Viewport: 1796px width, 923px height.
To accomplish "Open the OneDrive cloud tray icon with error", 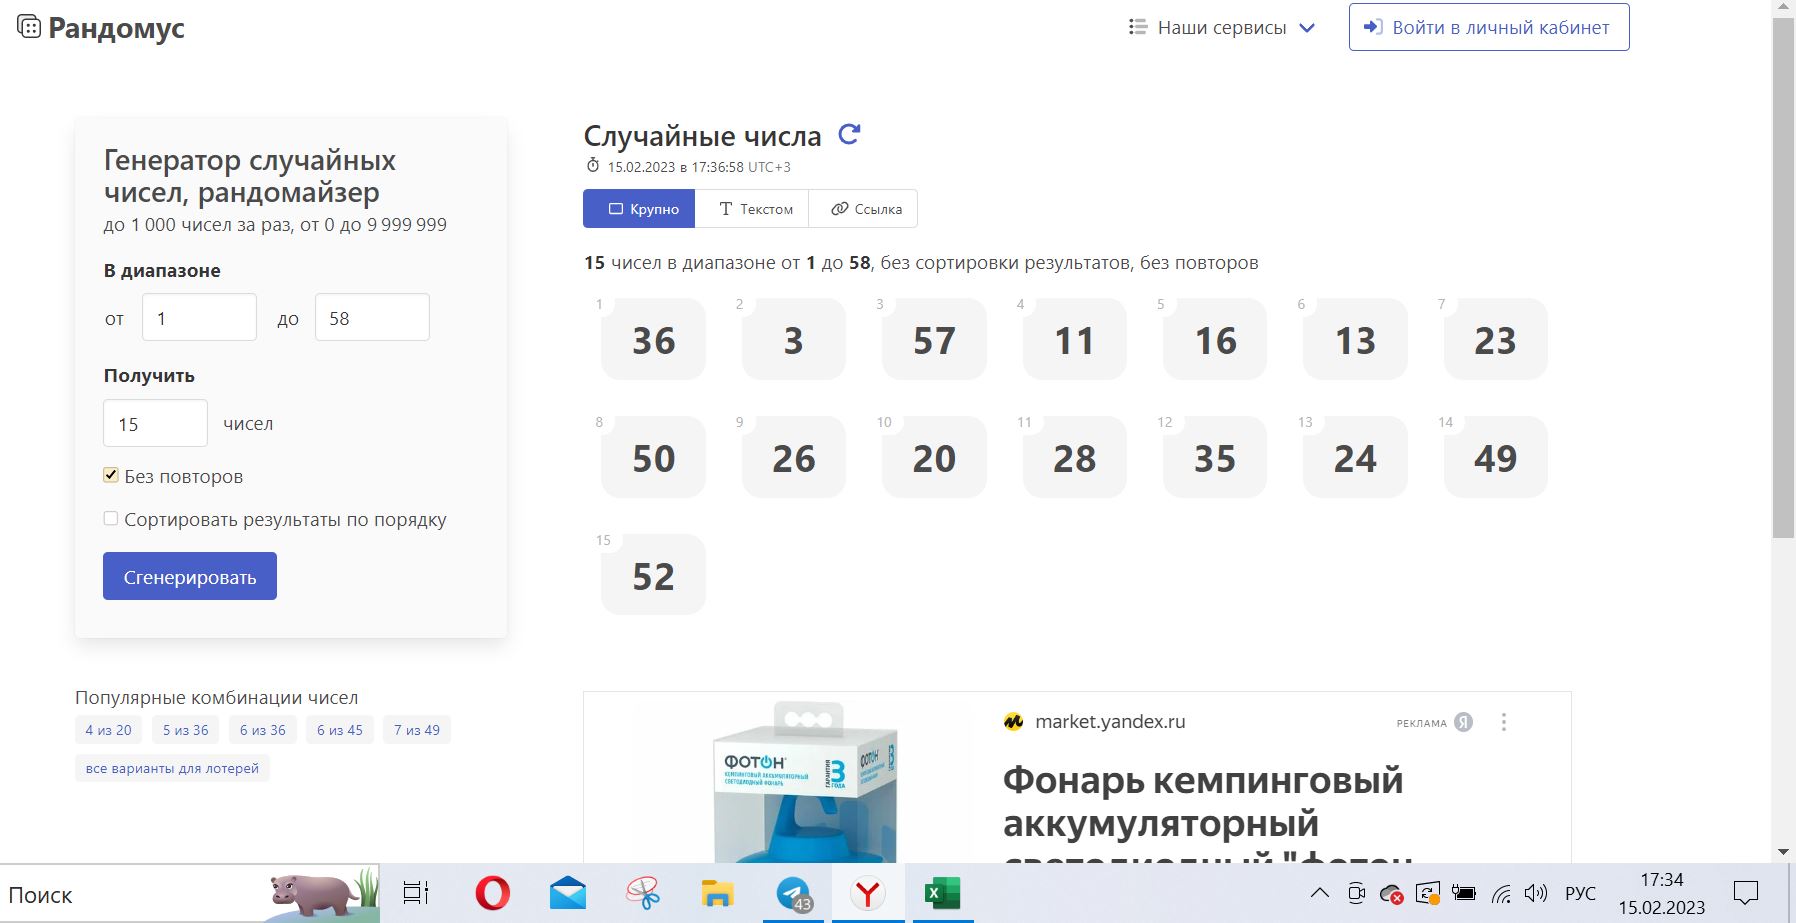I will click(x=1391, y=894).
